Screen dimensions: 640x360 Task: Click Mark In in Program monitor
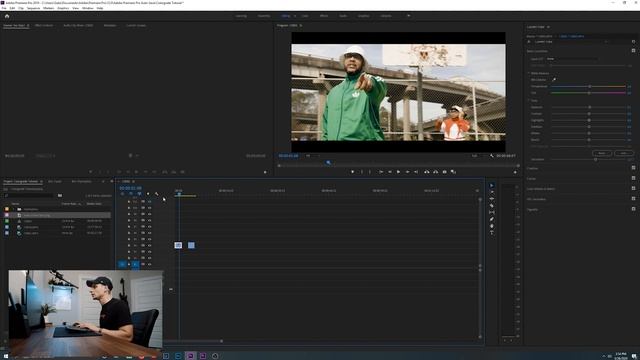point(362,172)
